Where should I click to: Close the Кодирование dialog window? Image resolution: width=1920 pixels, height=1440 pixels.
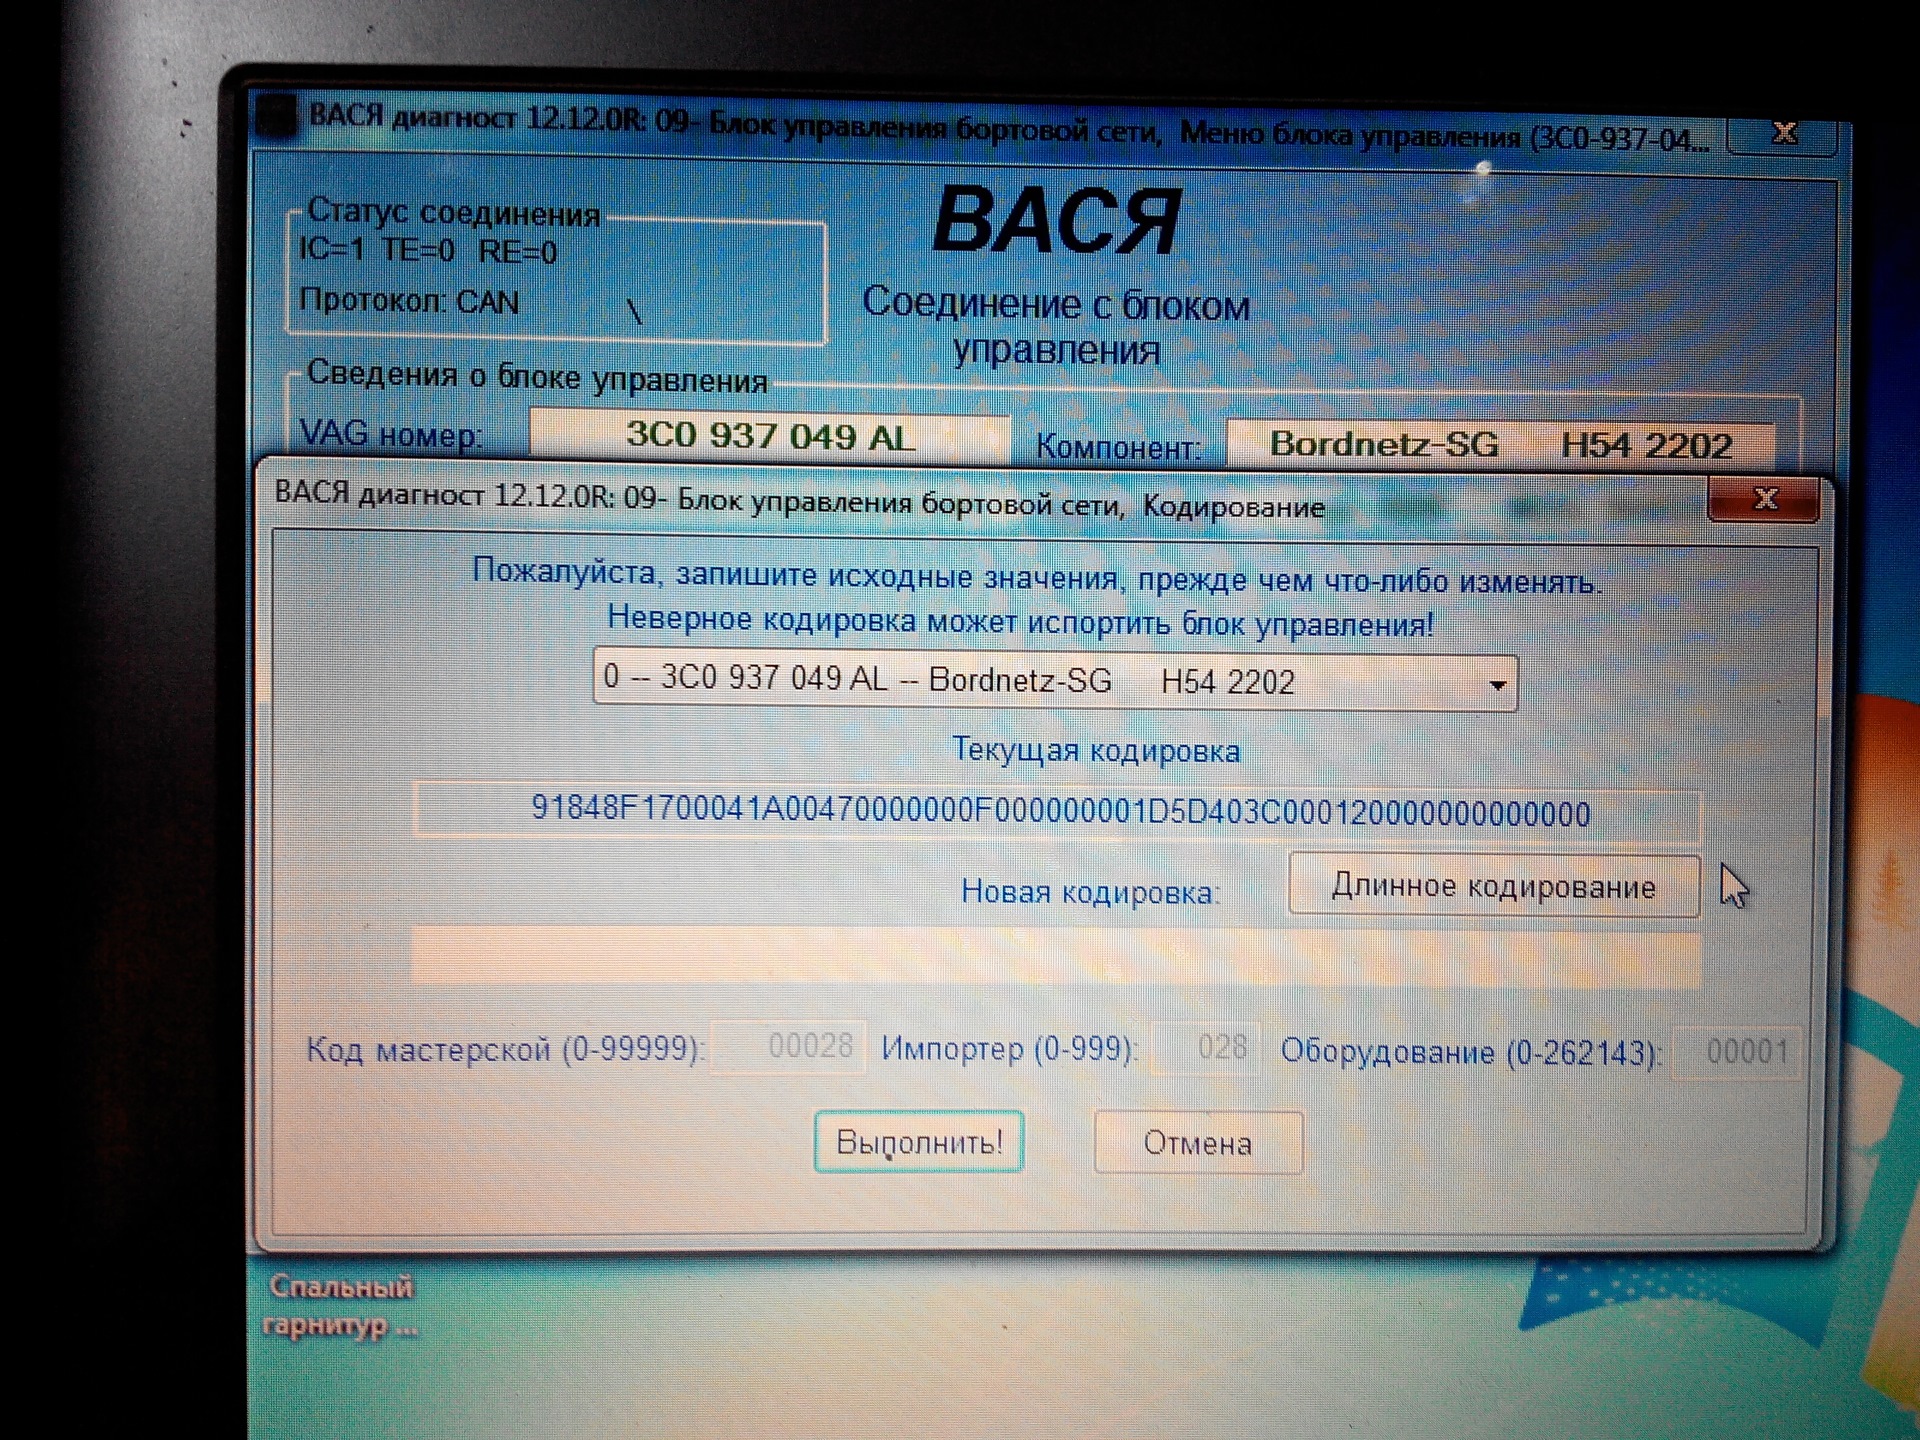1764,499
